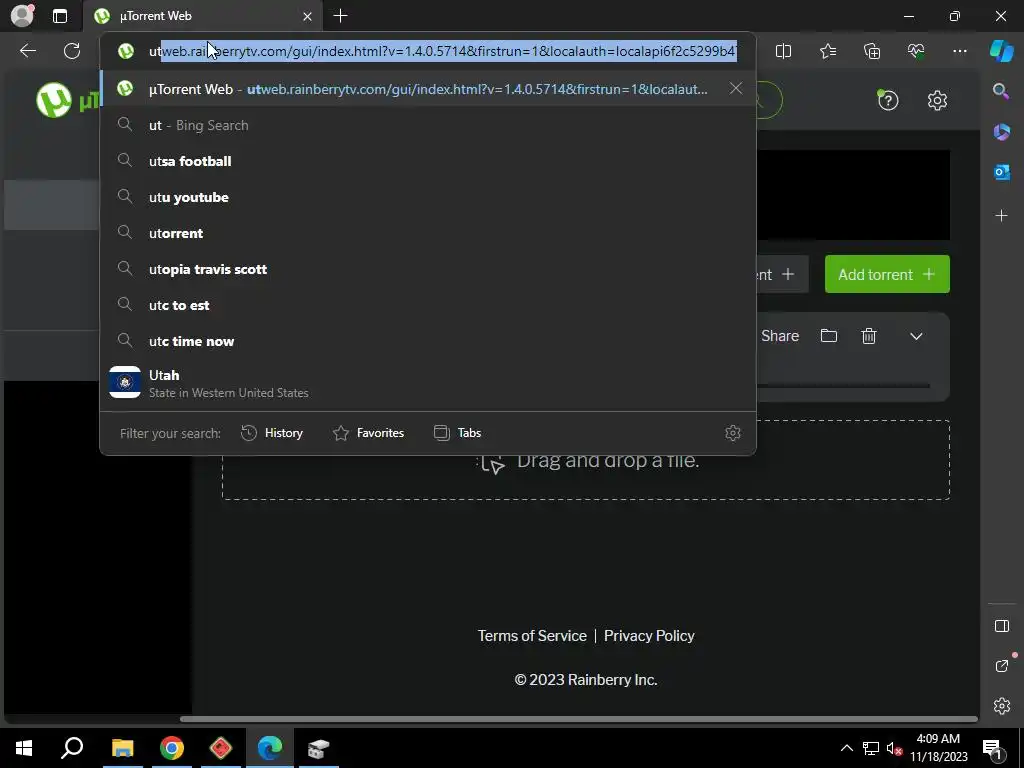Open µTorrent help question mark icon
Screen dimensions: 1024x768
888,101
